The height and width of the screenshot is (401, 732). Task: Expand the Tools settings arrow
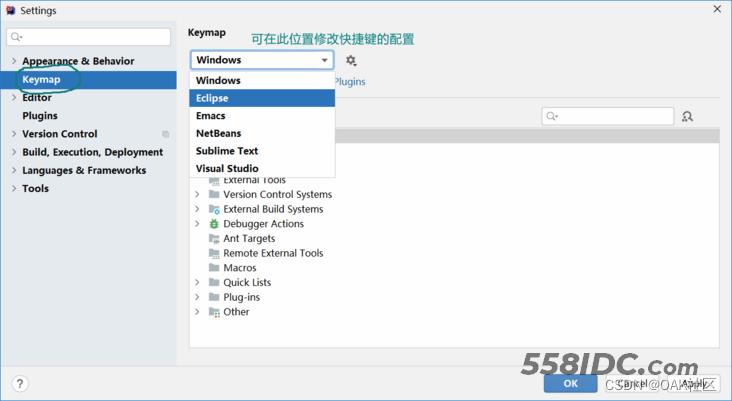click(14, 189)
